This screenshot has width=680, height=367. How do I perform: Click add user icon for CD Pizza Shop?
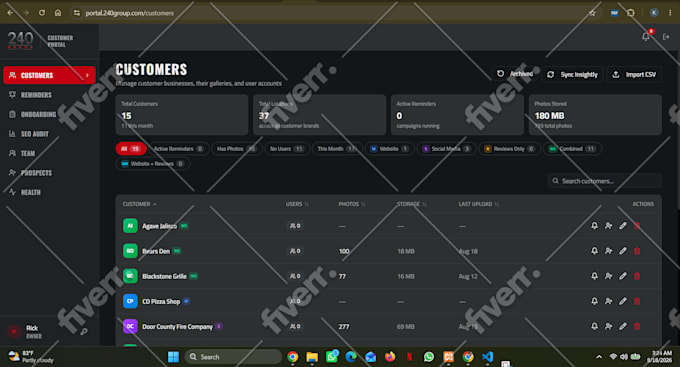click(608, 301)
